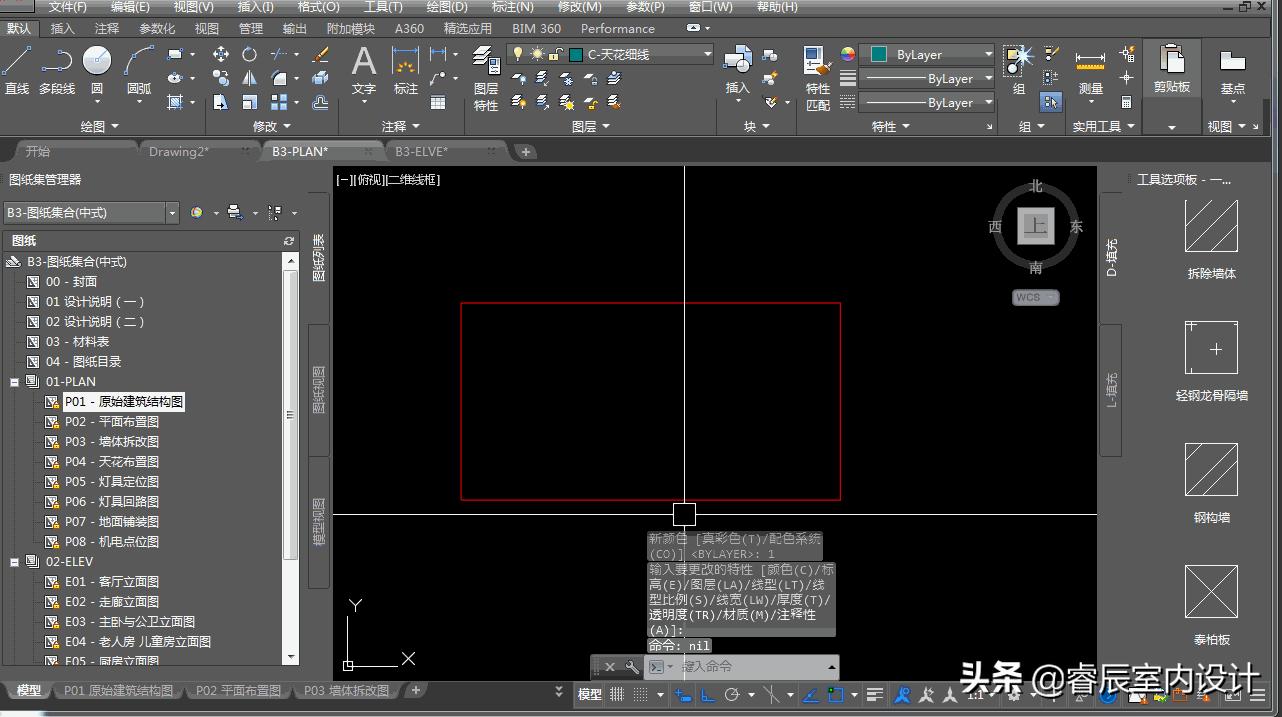Viewport: 1282px width, 717px height.
Task: Collapse the 01-PLAN tree node
Action: [x=15, y=382]
